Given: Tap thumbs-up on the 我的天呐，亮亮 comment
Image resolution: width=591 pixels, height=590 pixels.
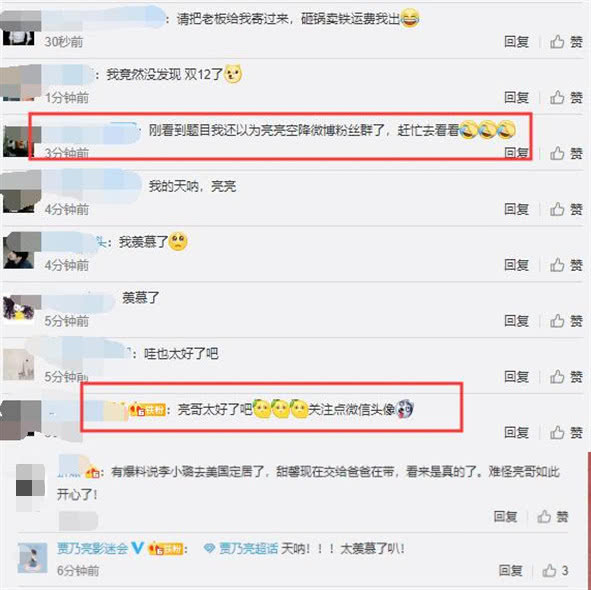Looking at the screenshot, I should (x=566, y=209).
